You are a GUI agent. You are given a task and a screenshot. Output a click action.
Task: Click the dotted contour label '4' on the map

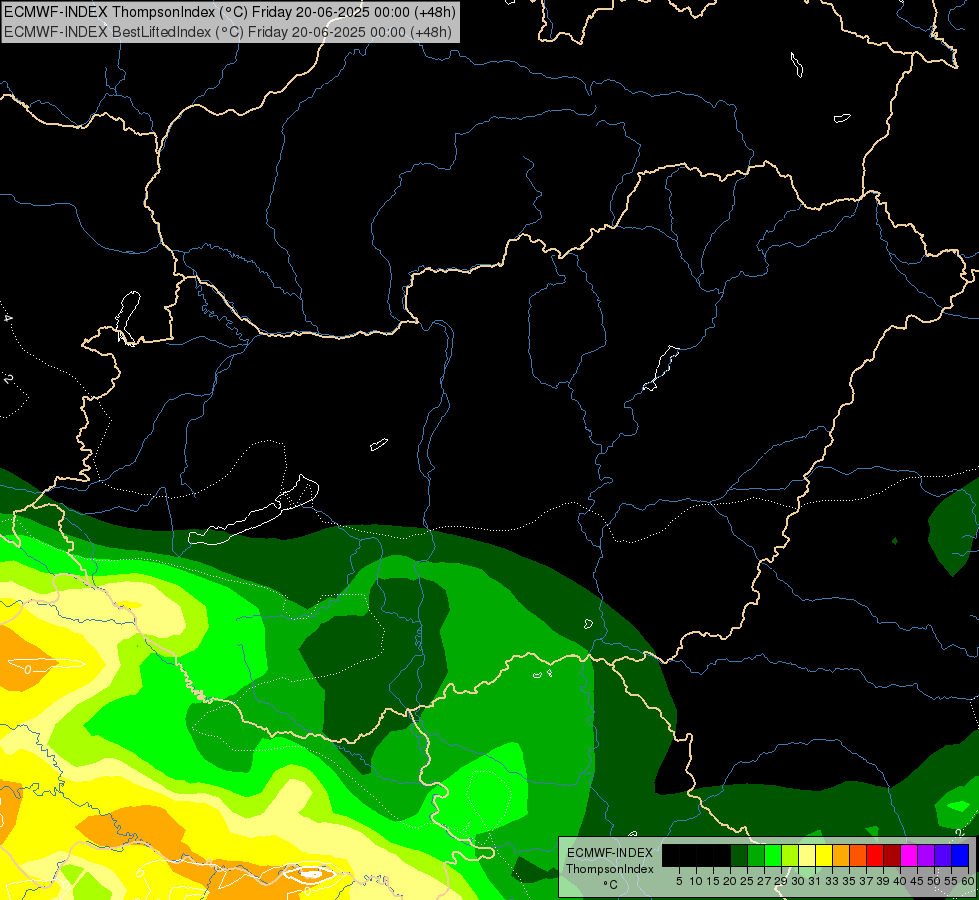(x=8, y=319)
